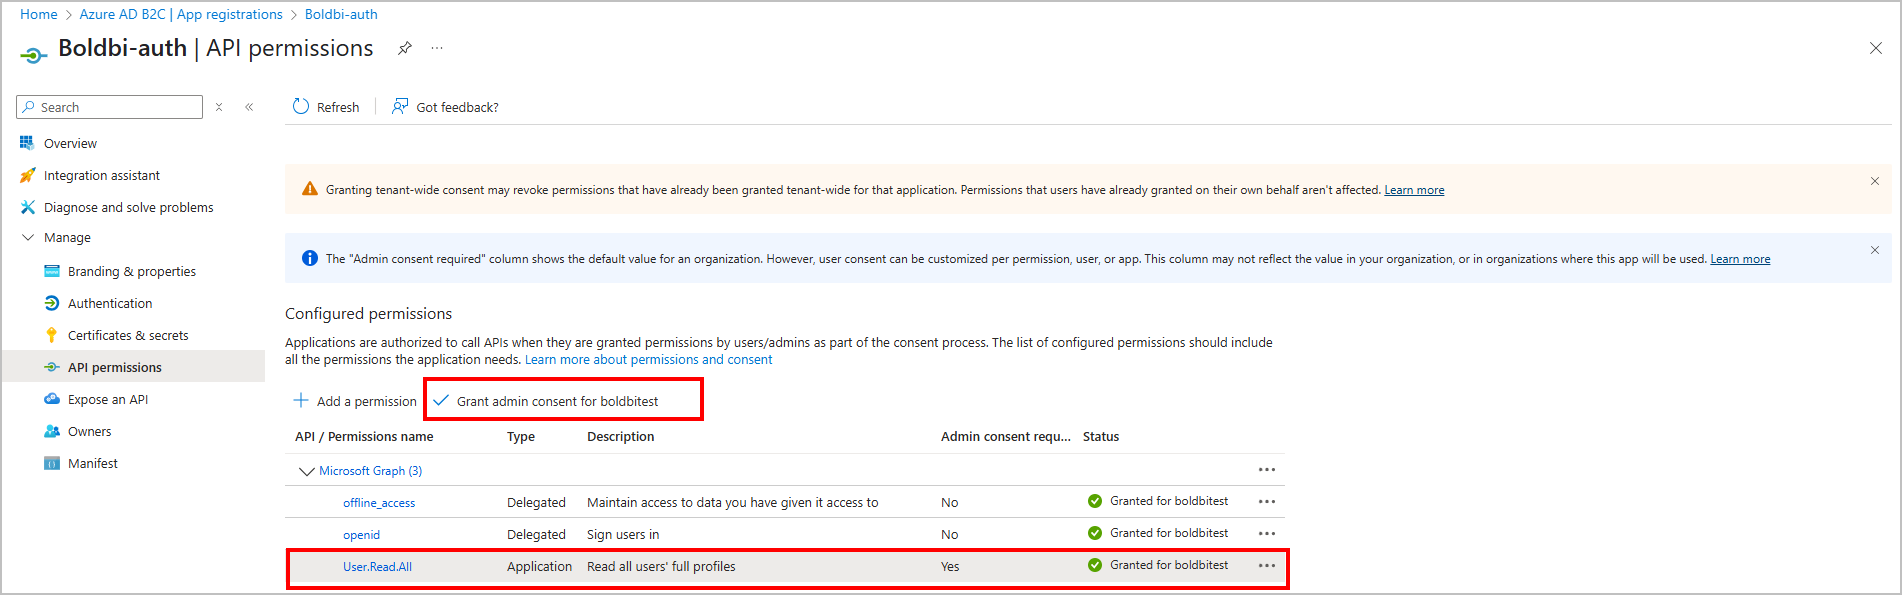Image resolution: width=1902 pixels, height=595 pixels.
Task: Click Got feedback? button label
Action: point(457,107)
